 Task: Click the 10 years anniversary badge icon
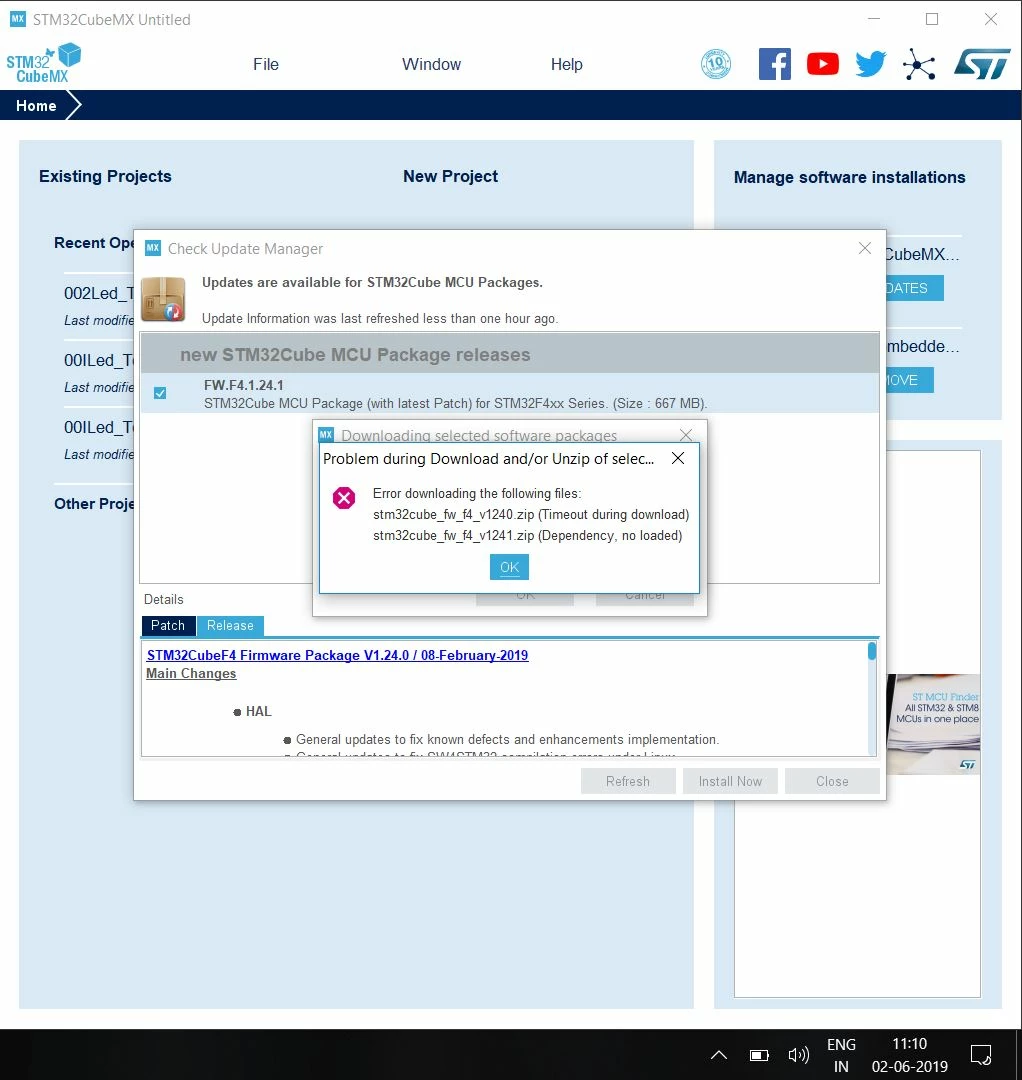[716, 64]
